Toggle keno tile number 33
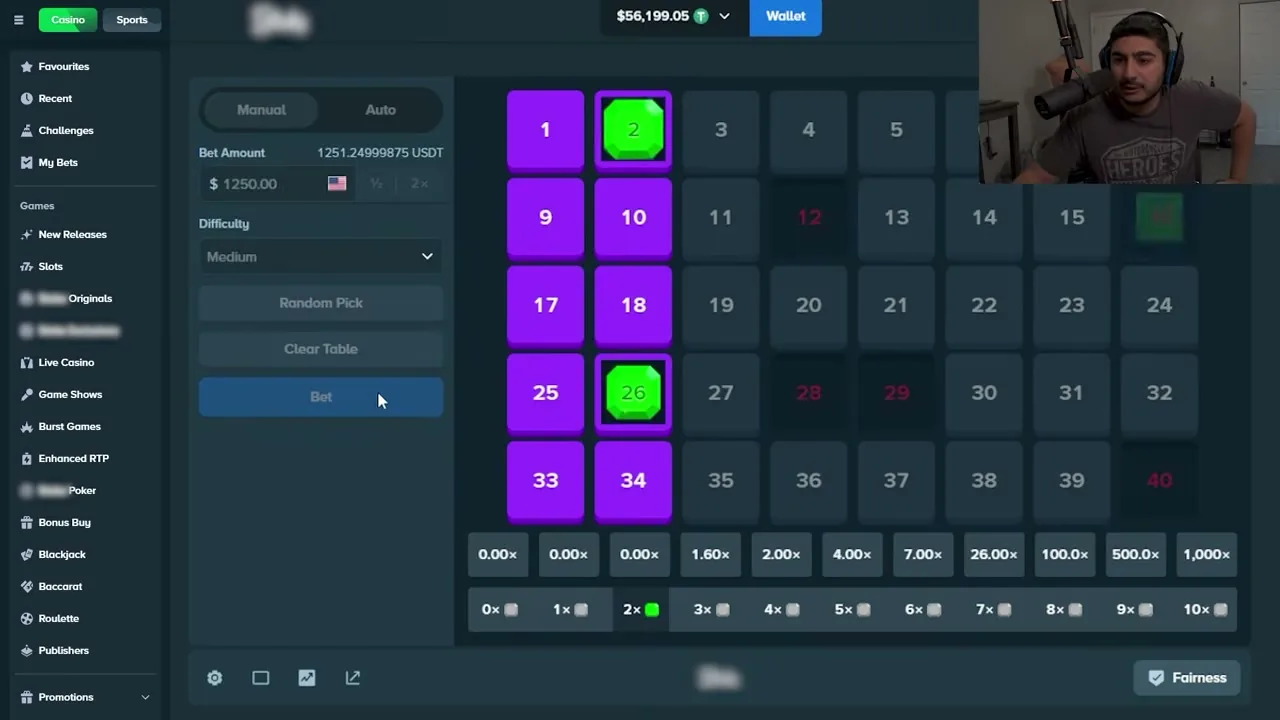Viewport: 1280px width, 720px height. (x=545, y=480)
